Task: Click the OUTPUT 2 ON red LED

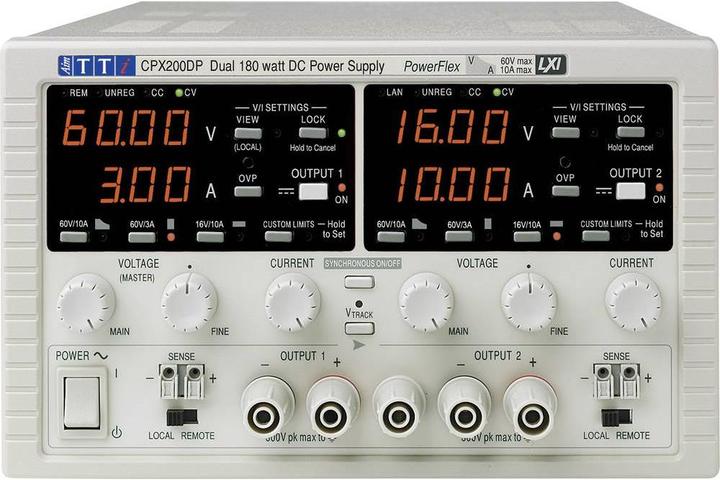Action: point(659,187)
